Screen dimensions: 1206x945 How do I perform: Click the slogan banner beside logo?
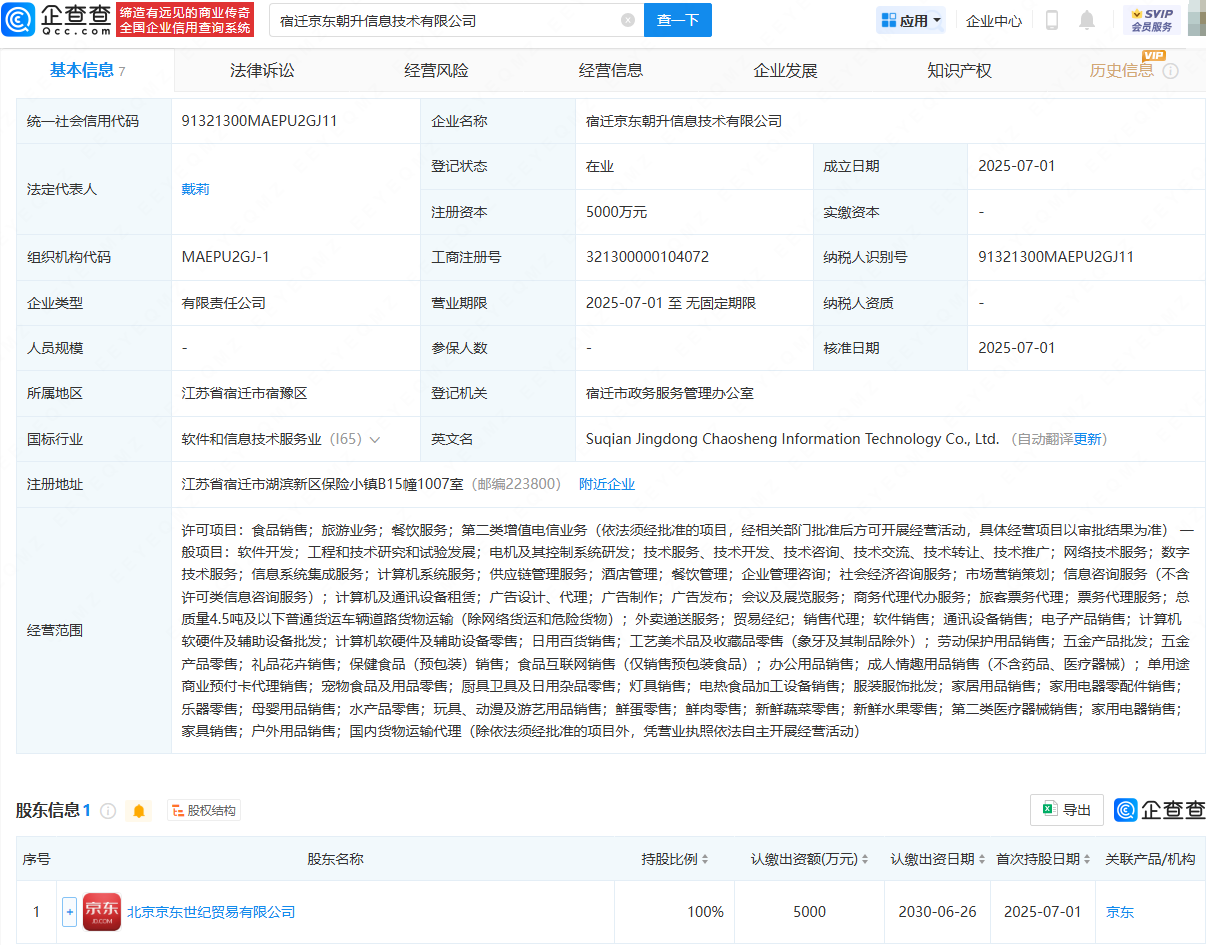(x=184, y=20)
